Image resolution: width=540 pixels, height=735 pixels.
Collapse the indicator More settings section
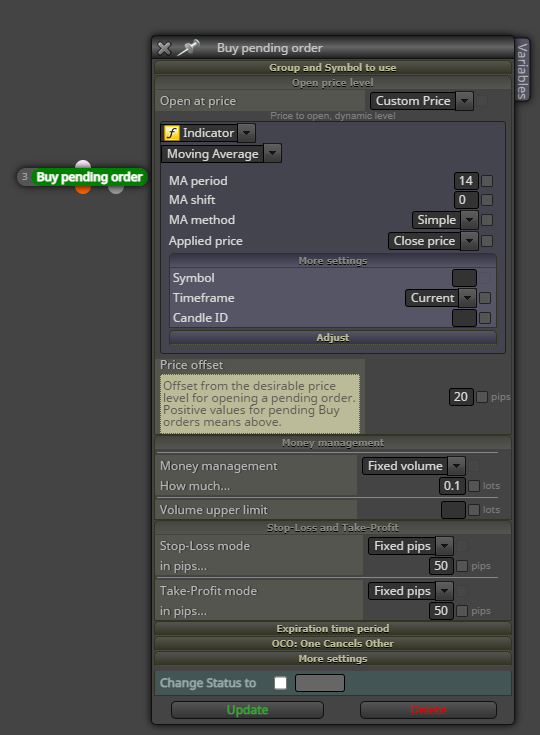click(333, 261)
